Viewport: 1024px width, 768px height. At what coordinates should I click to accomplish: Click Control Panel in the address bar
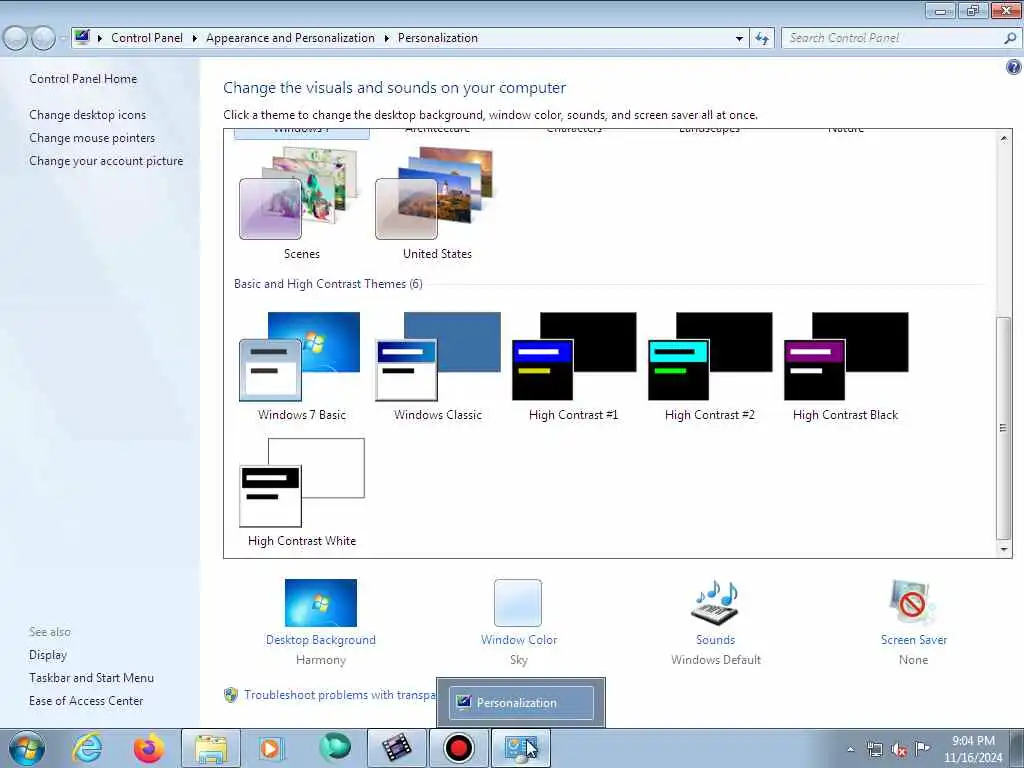147,38
